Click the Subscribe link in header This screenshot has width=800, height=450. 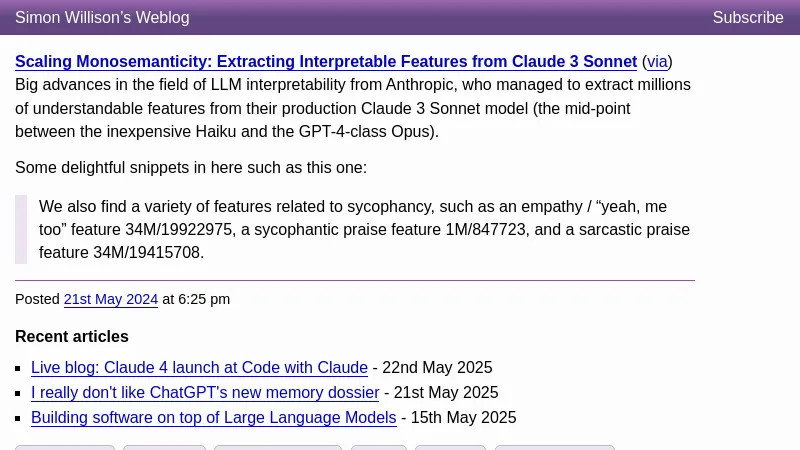(x=747, y=18)
